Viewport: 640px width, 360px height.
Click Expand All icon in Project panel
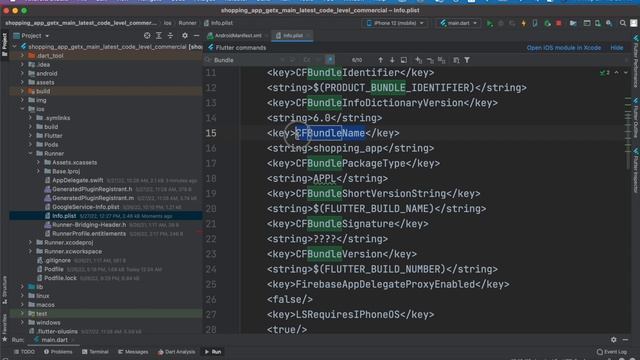click(159, 36)
